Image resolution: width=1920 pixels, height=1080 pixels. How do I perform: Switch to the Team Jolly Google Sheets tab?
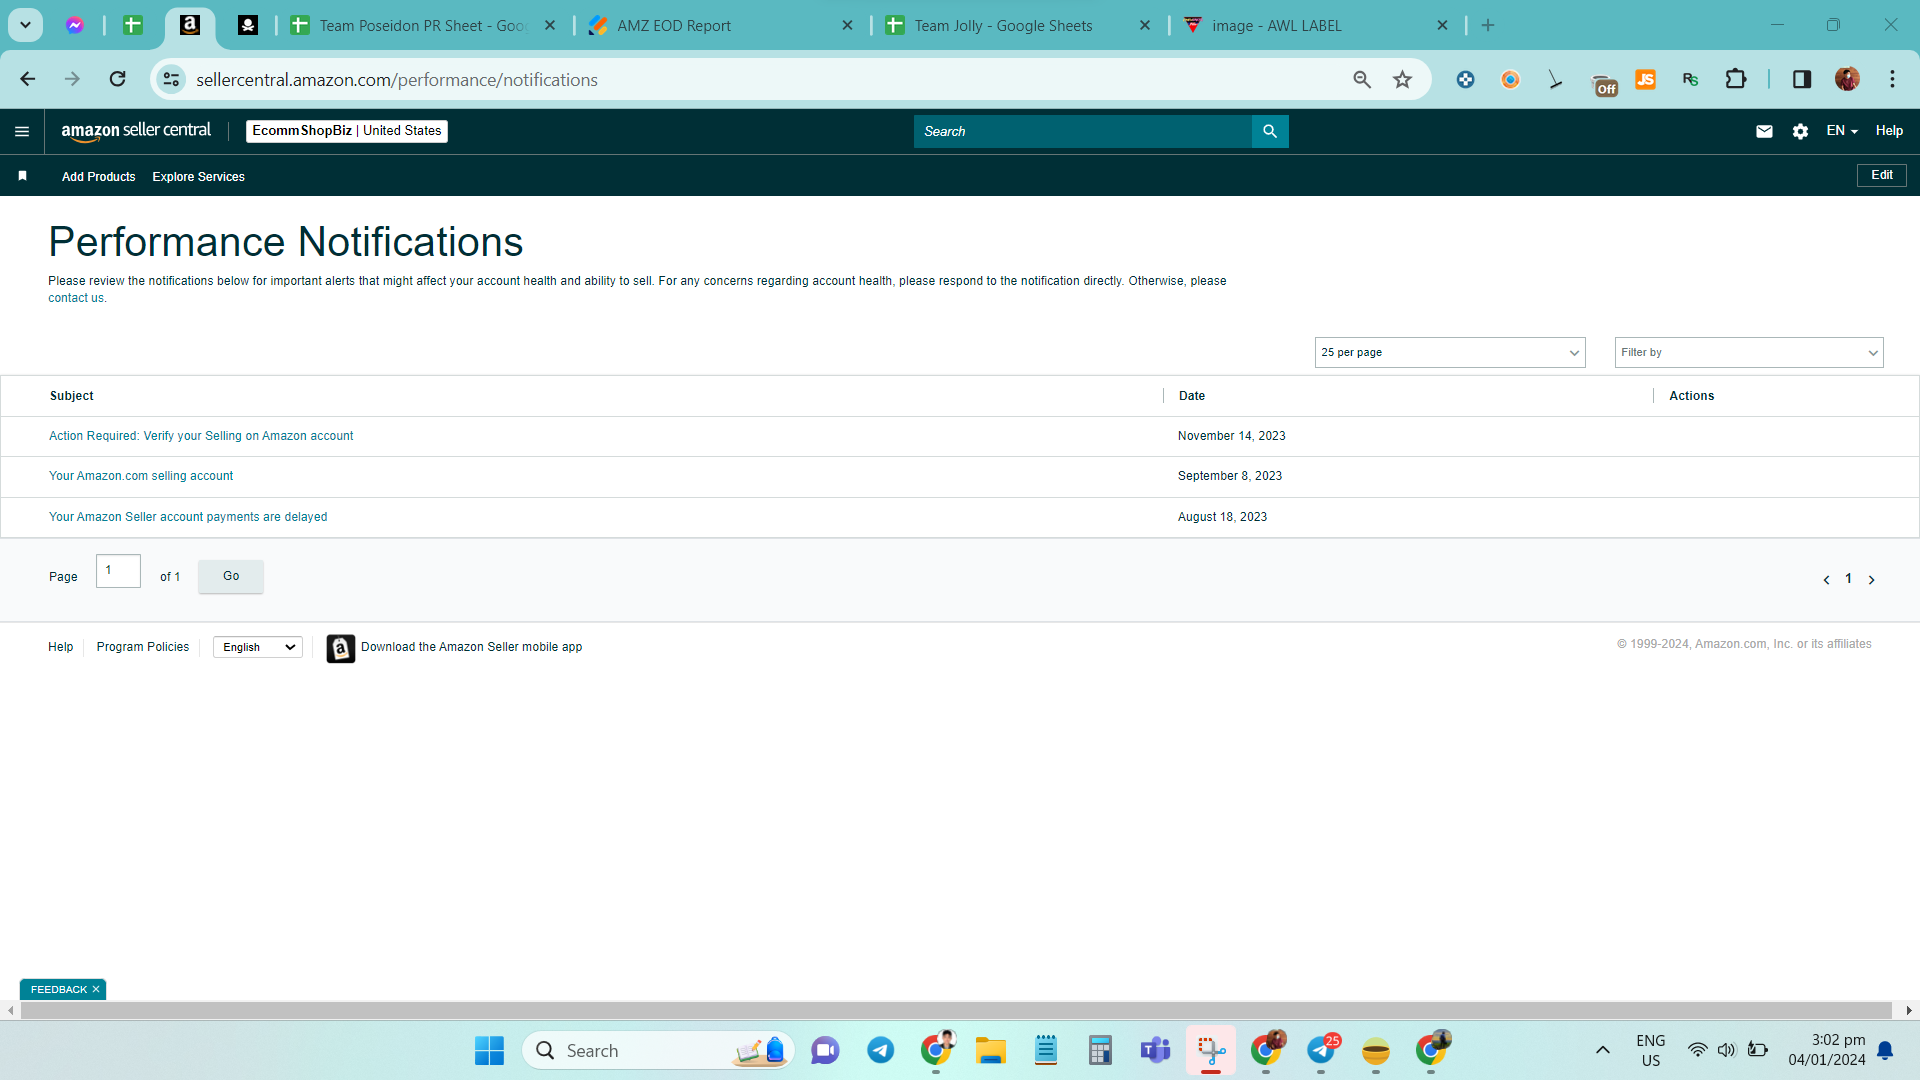pyautogui.click(x=1018, y=26)
